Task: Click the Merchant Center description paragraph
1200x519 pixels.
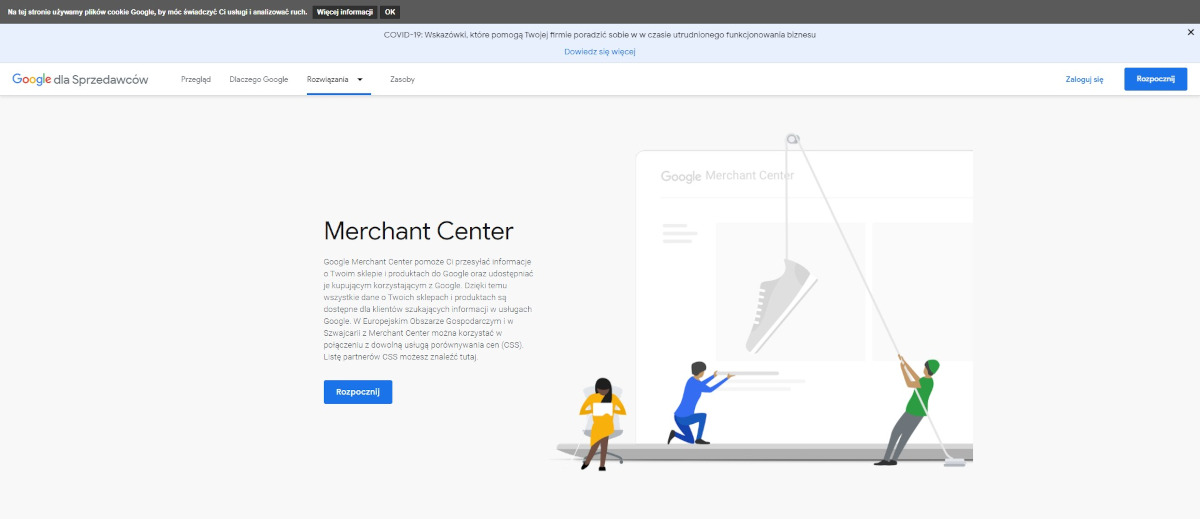Action: [x=429, y=308]
